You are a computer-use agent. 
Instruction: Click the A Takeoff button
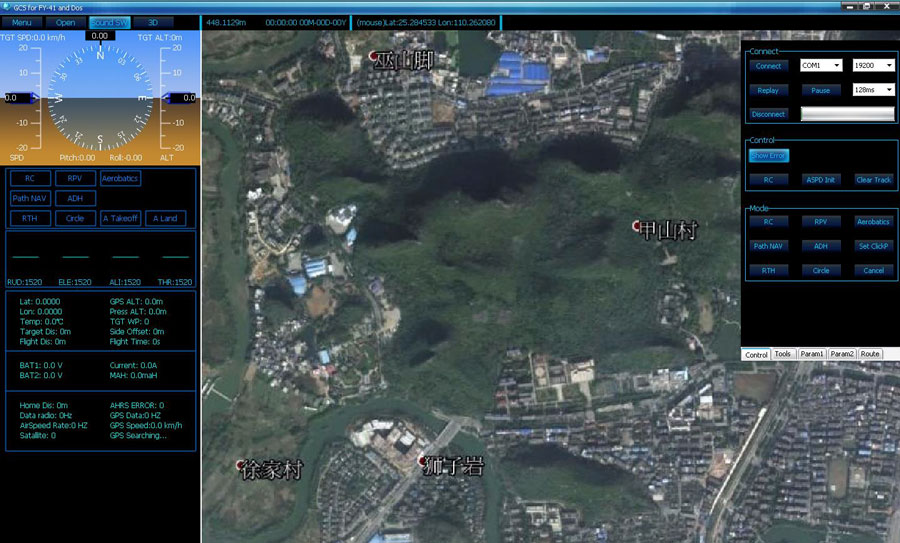(120, 219)
